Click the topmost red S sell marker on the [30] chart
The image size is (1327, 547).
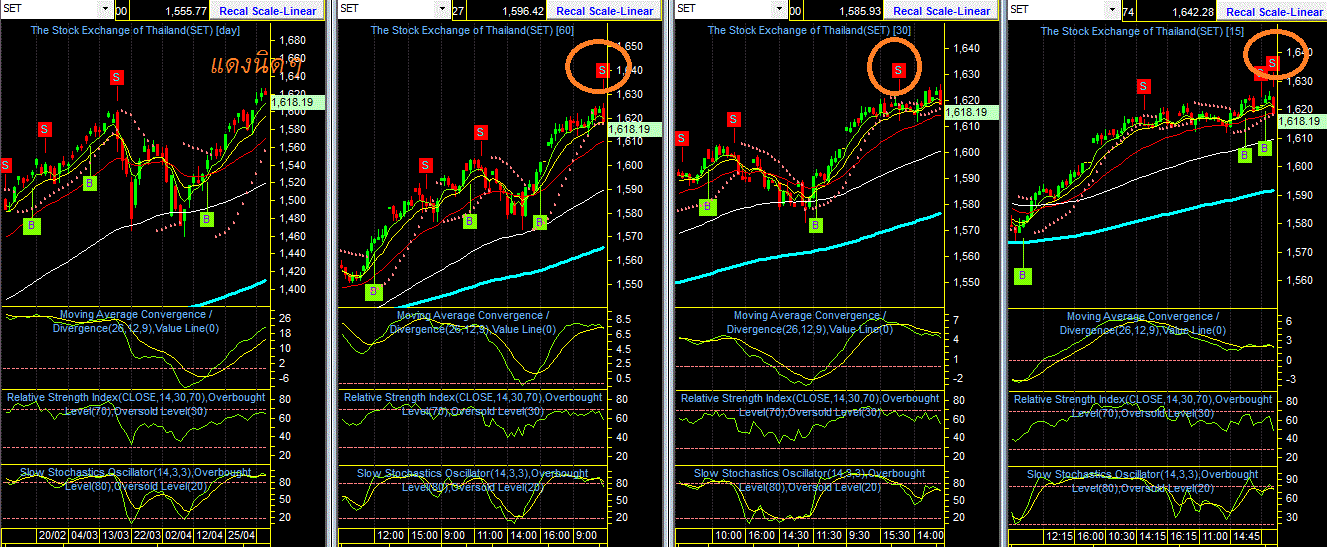pos(898,69)
